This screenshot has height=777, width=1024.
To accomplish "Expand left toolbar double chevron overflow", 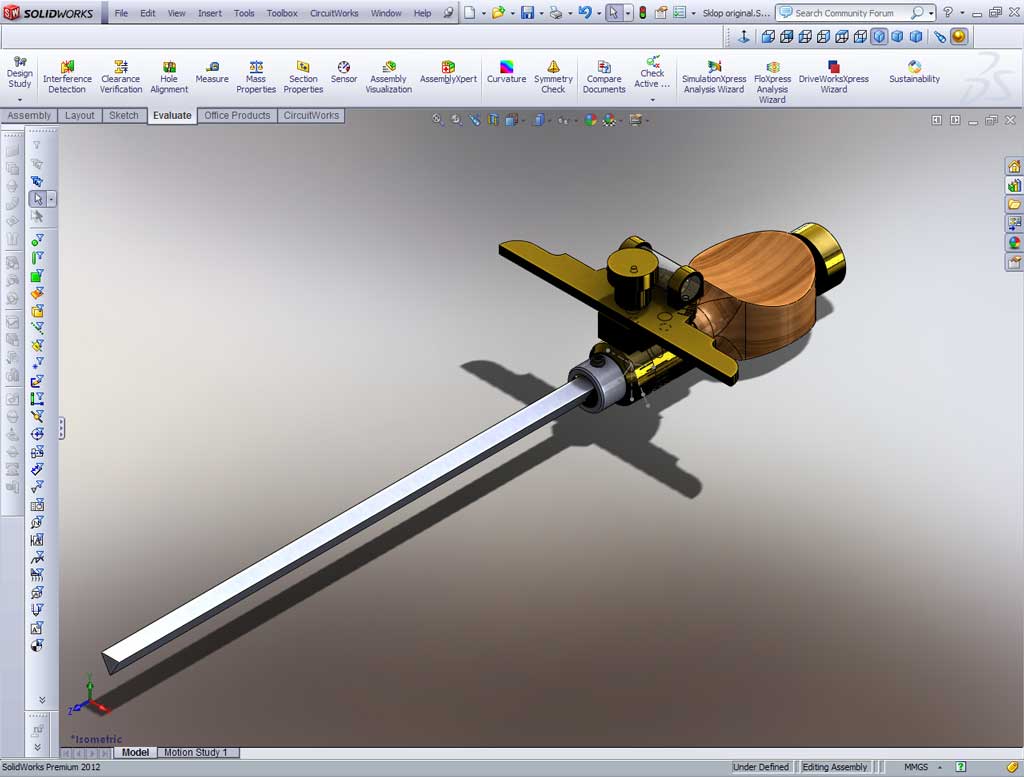I will coord(42,700).
